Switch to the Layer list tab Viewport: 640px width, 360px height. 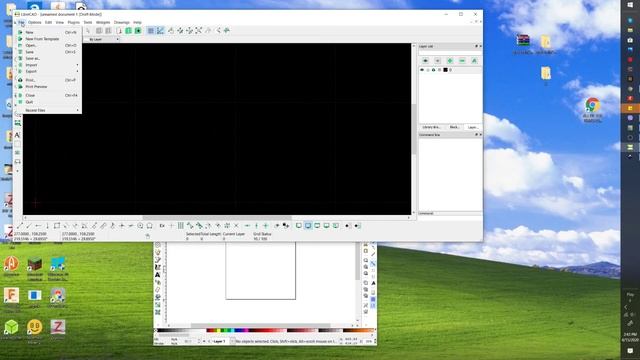(x=473, y=127)
